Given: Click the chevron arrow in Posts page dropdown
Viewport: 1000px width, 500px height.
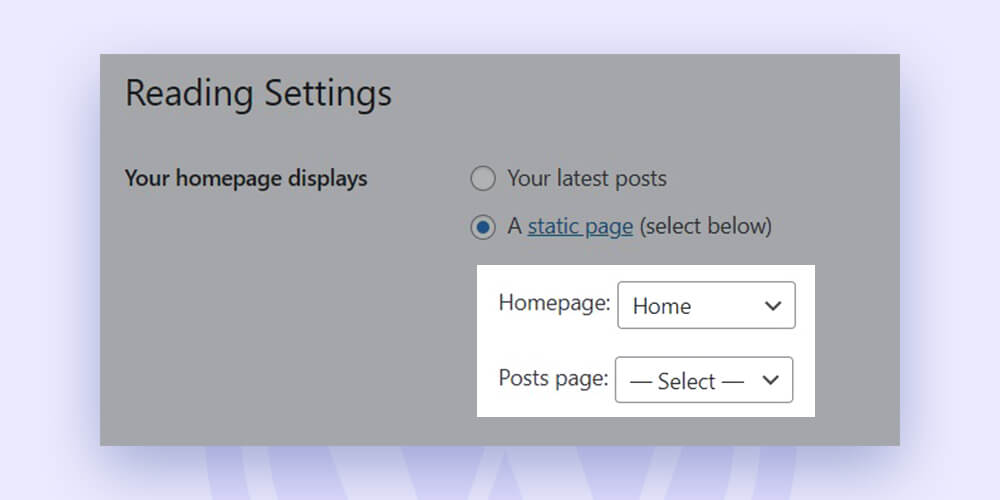Looking at the screenshot, I should tap(770, 380).
